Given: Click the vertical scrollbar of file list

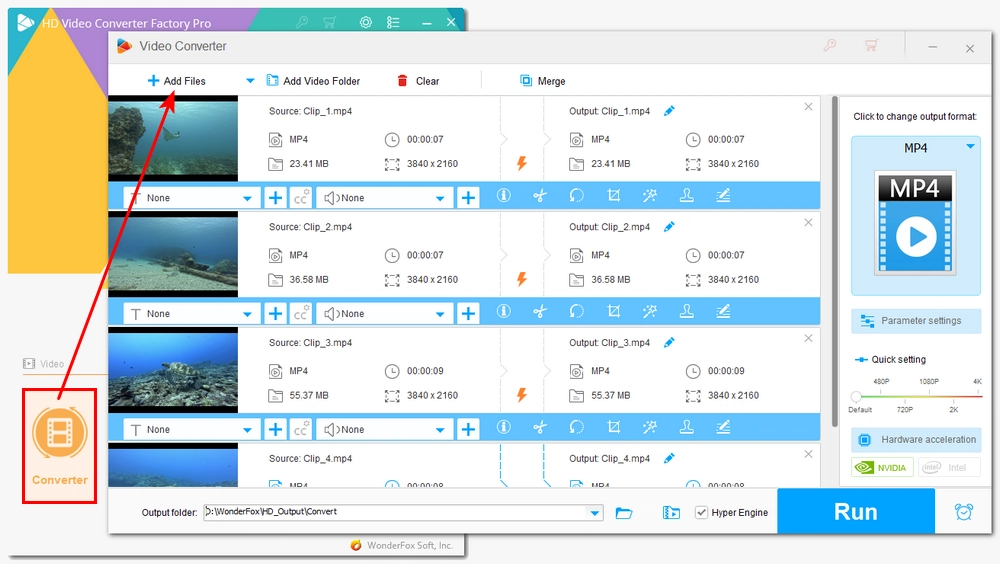Looking at the screenshot, I should 834,262.
